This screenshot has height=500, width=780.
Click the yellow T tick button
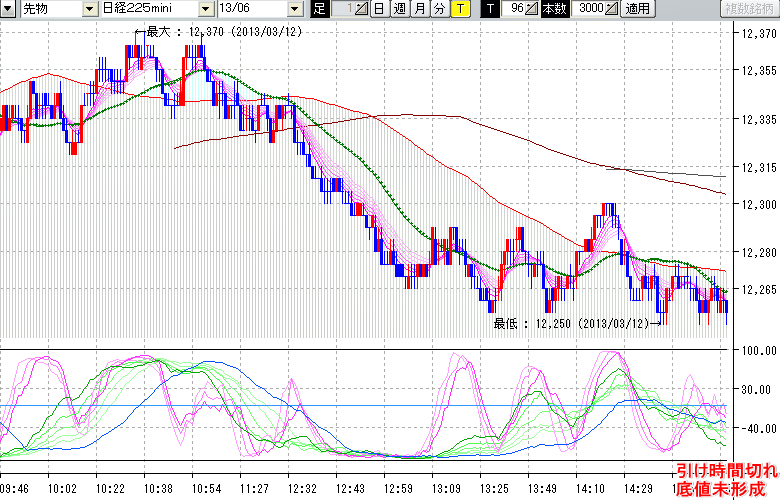click(459, 9)
